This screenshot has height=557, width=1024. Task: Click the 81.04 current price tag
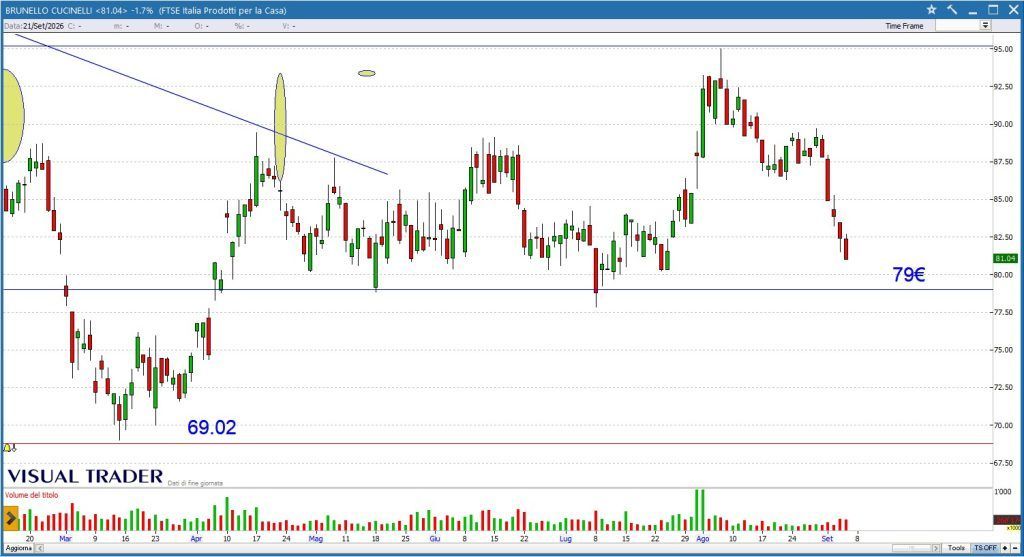tap(1006, 259)
